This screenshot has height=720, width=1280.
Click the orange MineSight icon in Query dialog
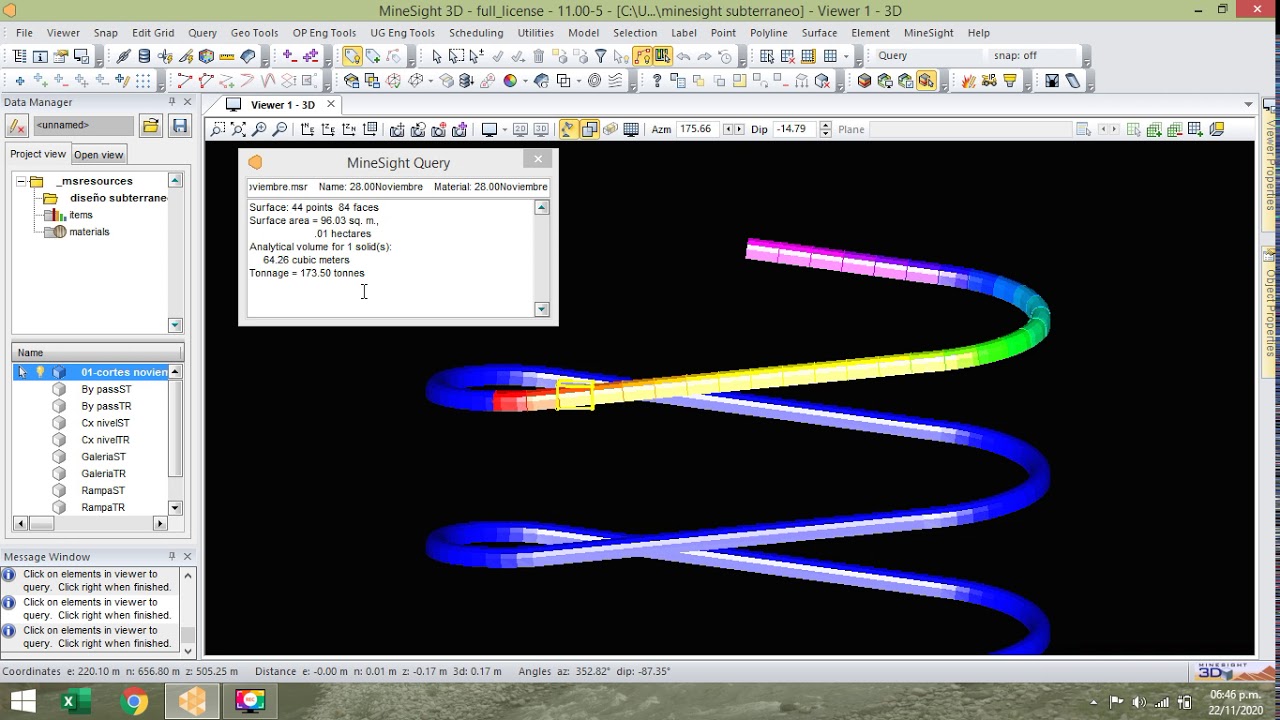tap(255, 162)
